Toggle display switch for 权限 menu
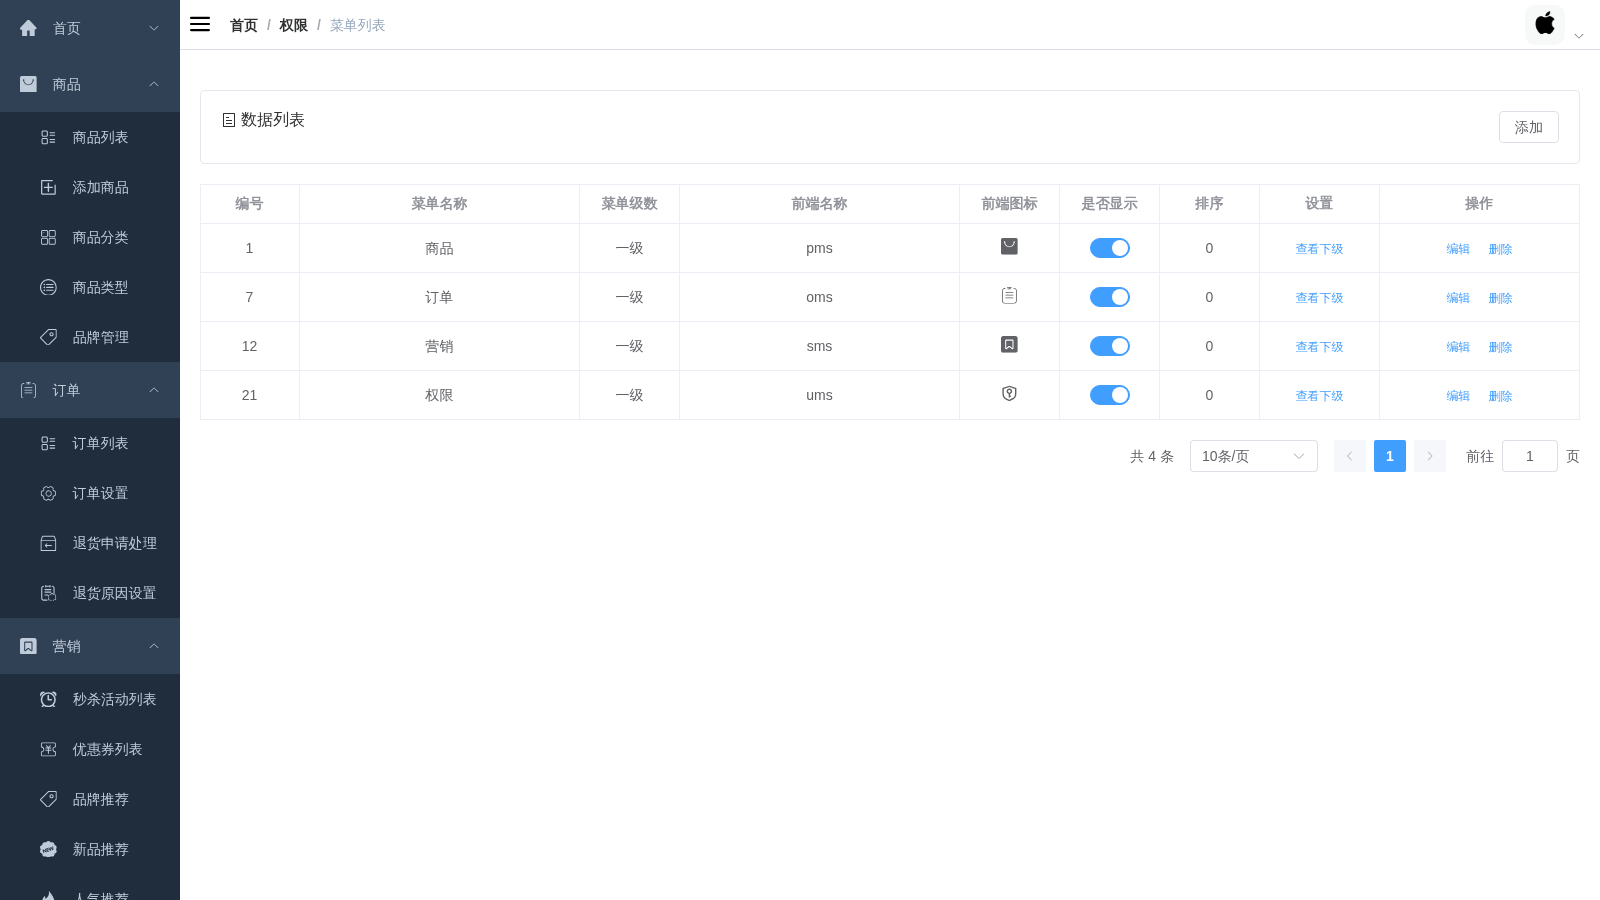Viewport: 1600px width, 900px height. click(1109, 395)
